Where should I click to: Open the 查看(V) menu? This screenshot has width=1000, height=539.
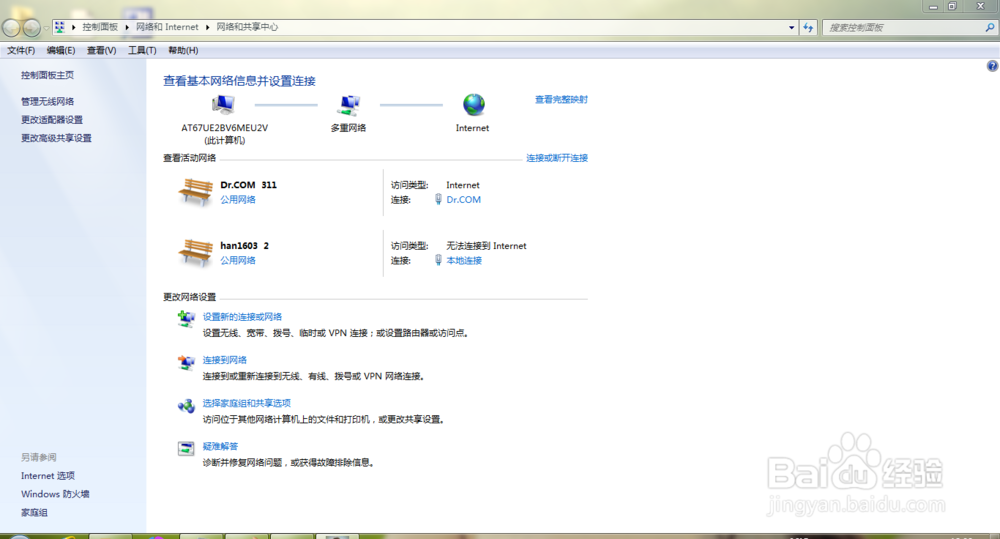pos(101,50)
